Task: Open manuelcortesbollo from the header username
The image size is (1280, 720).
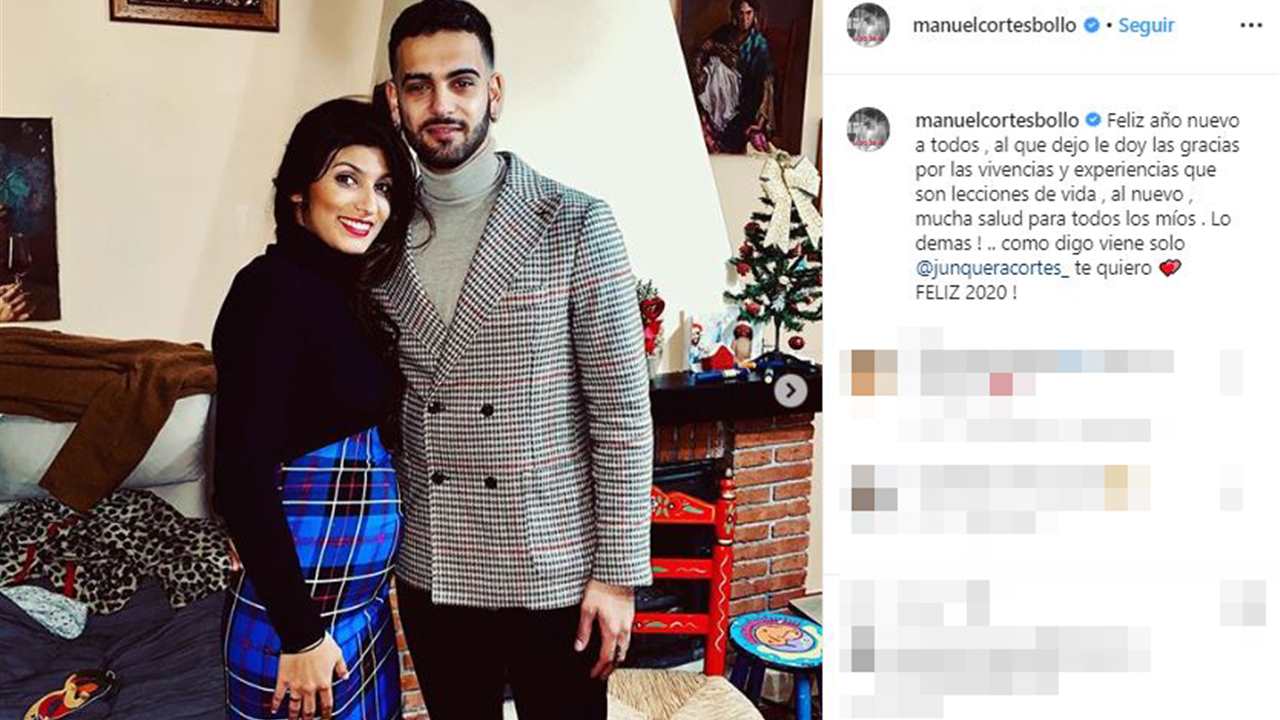Action: coord(997,26)
